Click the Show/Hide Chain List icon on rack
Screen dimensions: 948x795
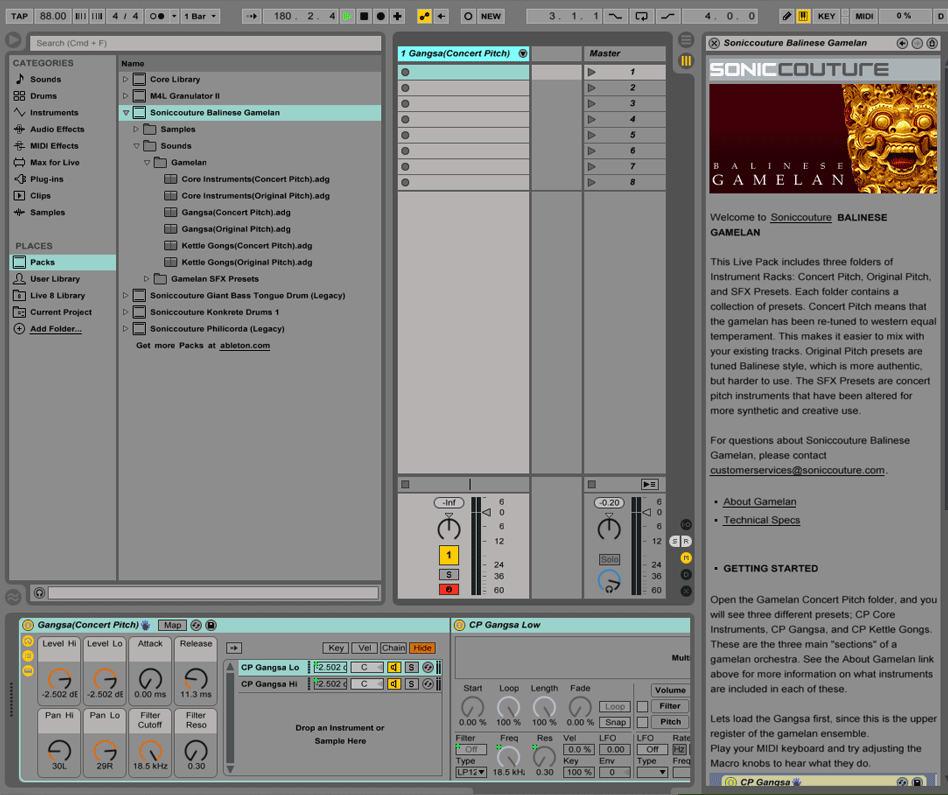[x=28, y=656]
